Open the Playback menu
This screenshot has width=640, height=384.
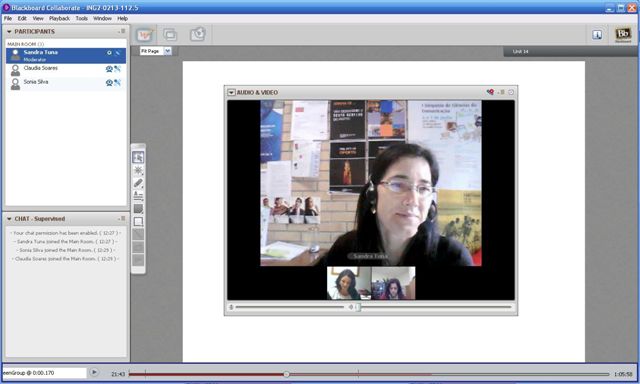click(59, 18)
